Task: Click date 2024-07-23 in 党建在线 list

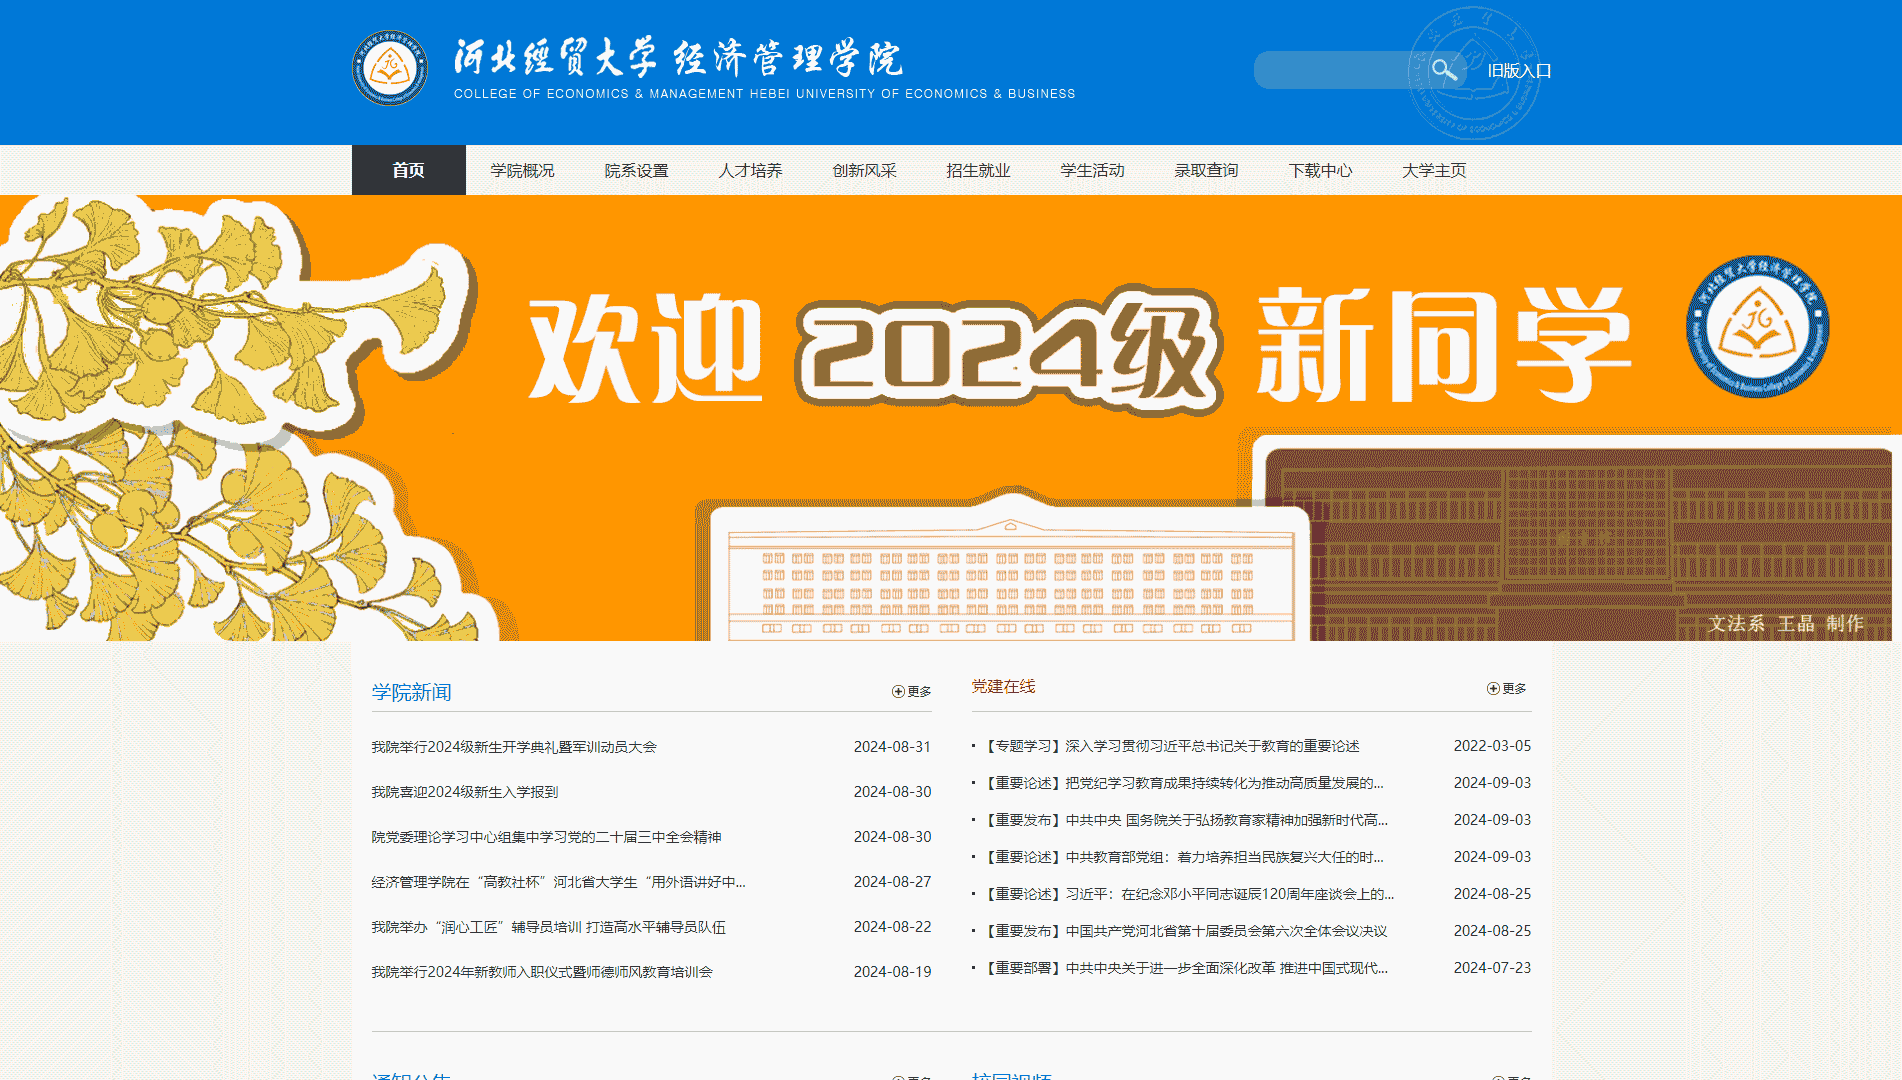Action: coord(1492,968)
